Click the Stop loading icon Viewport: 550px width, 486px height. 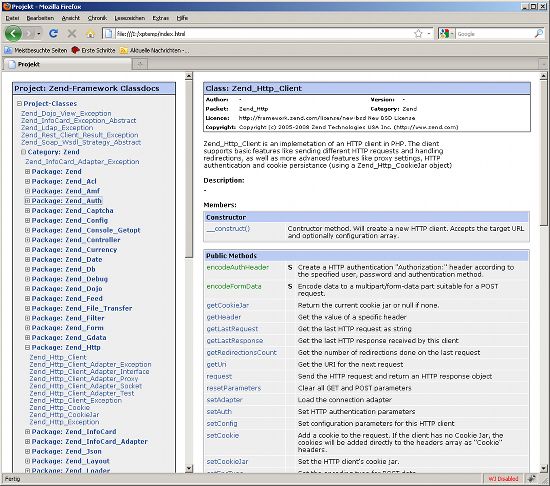tap(72, 34)
